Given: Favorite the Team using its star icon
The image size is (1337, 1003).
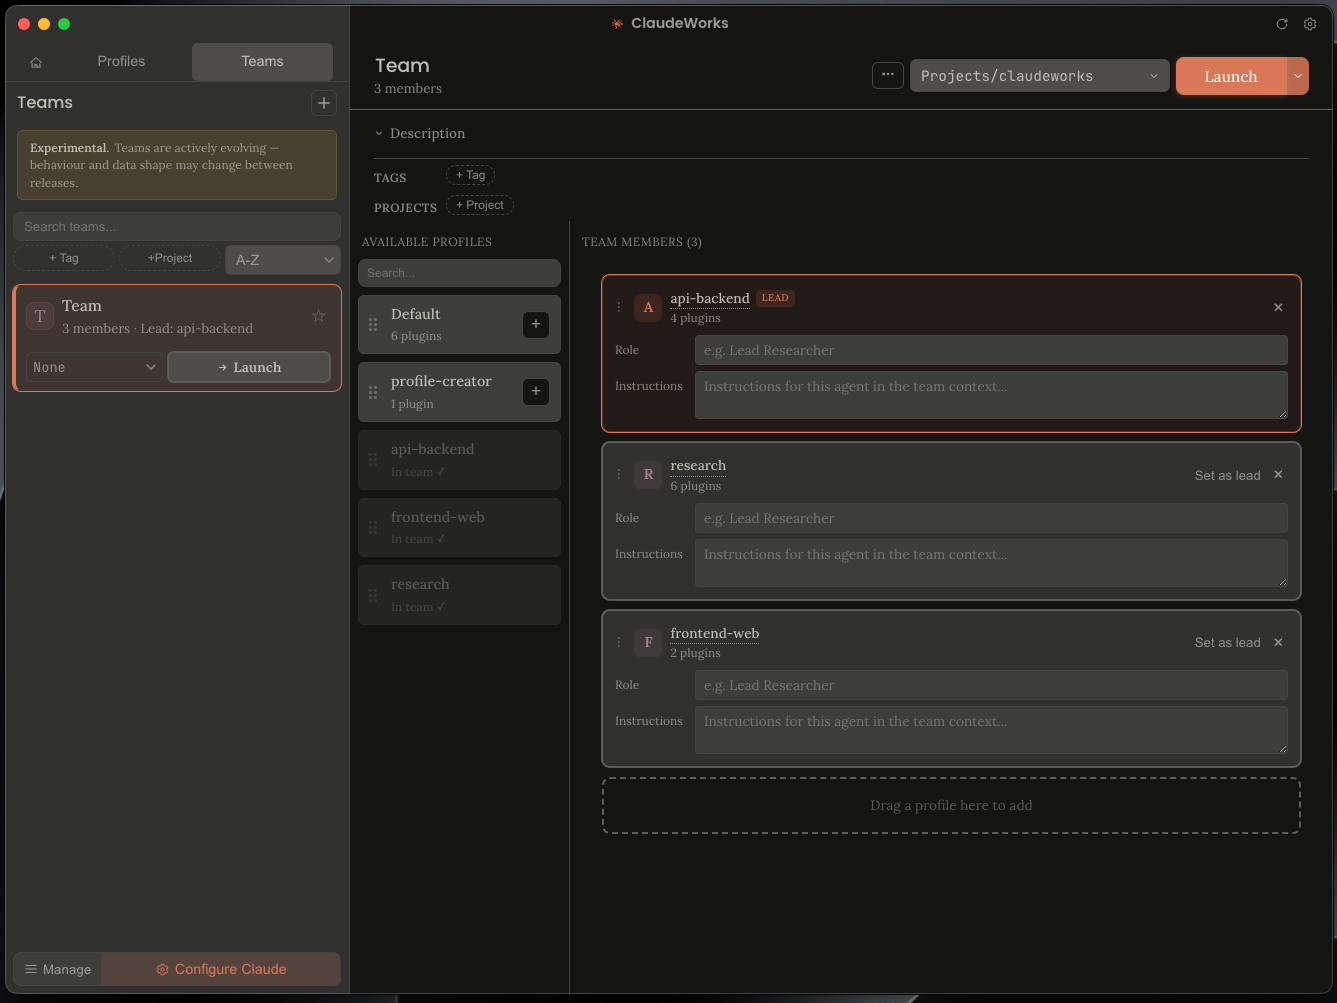Looking at the screenshot, I should [318, 315].
